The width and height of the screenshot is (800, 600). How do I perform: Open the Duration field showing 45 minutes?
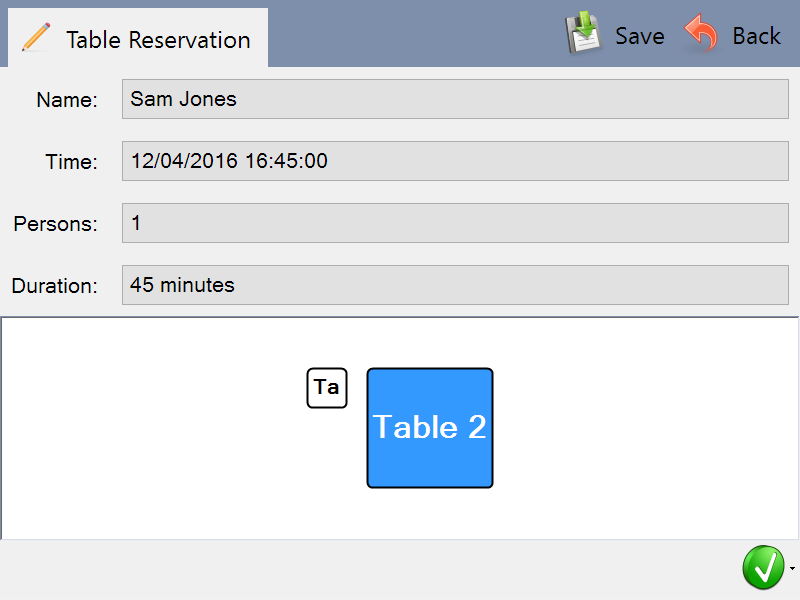[456, 285]
